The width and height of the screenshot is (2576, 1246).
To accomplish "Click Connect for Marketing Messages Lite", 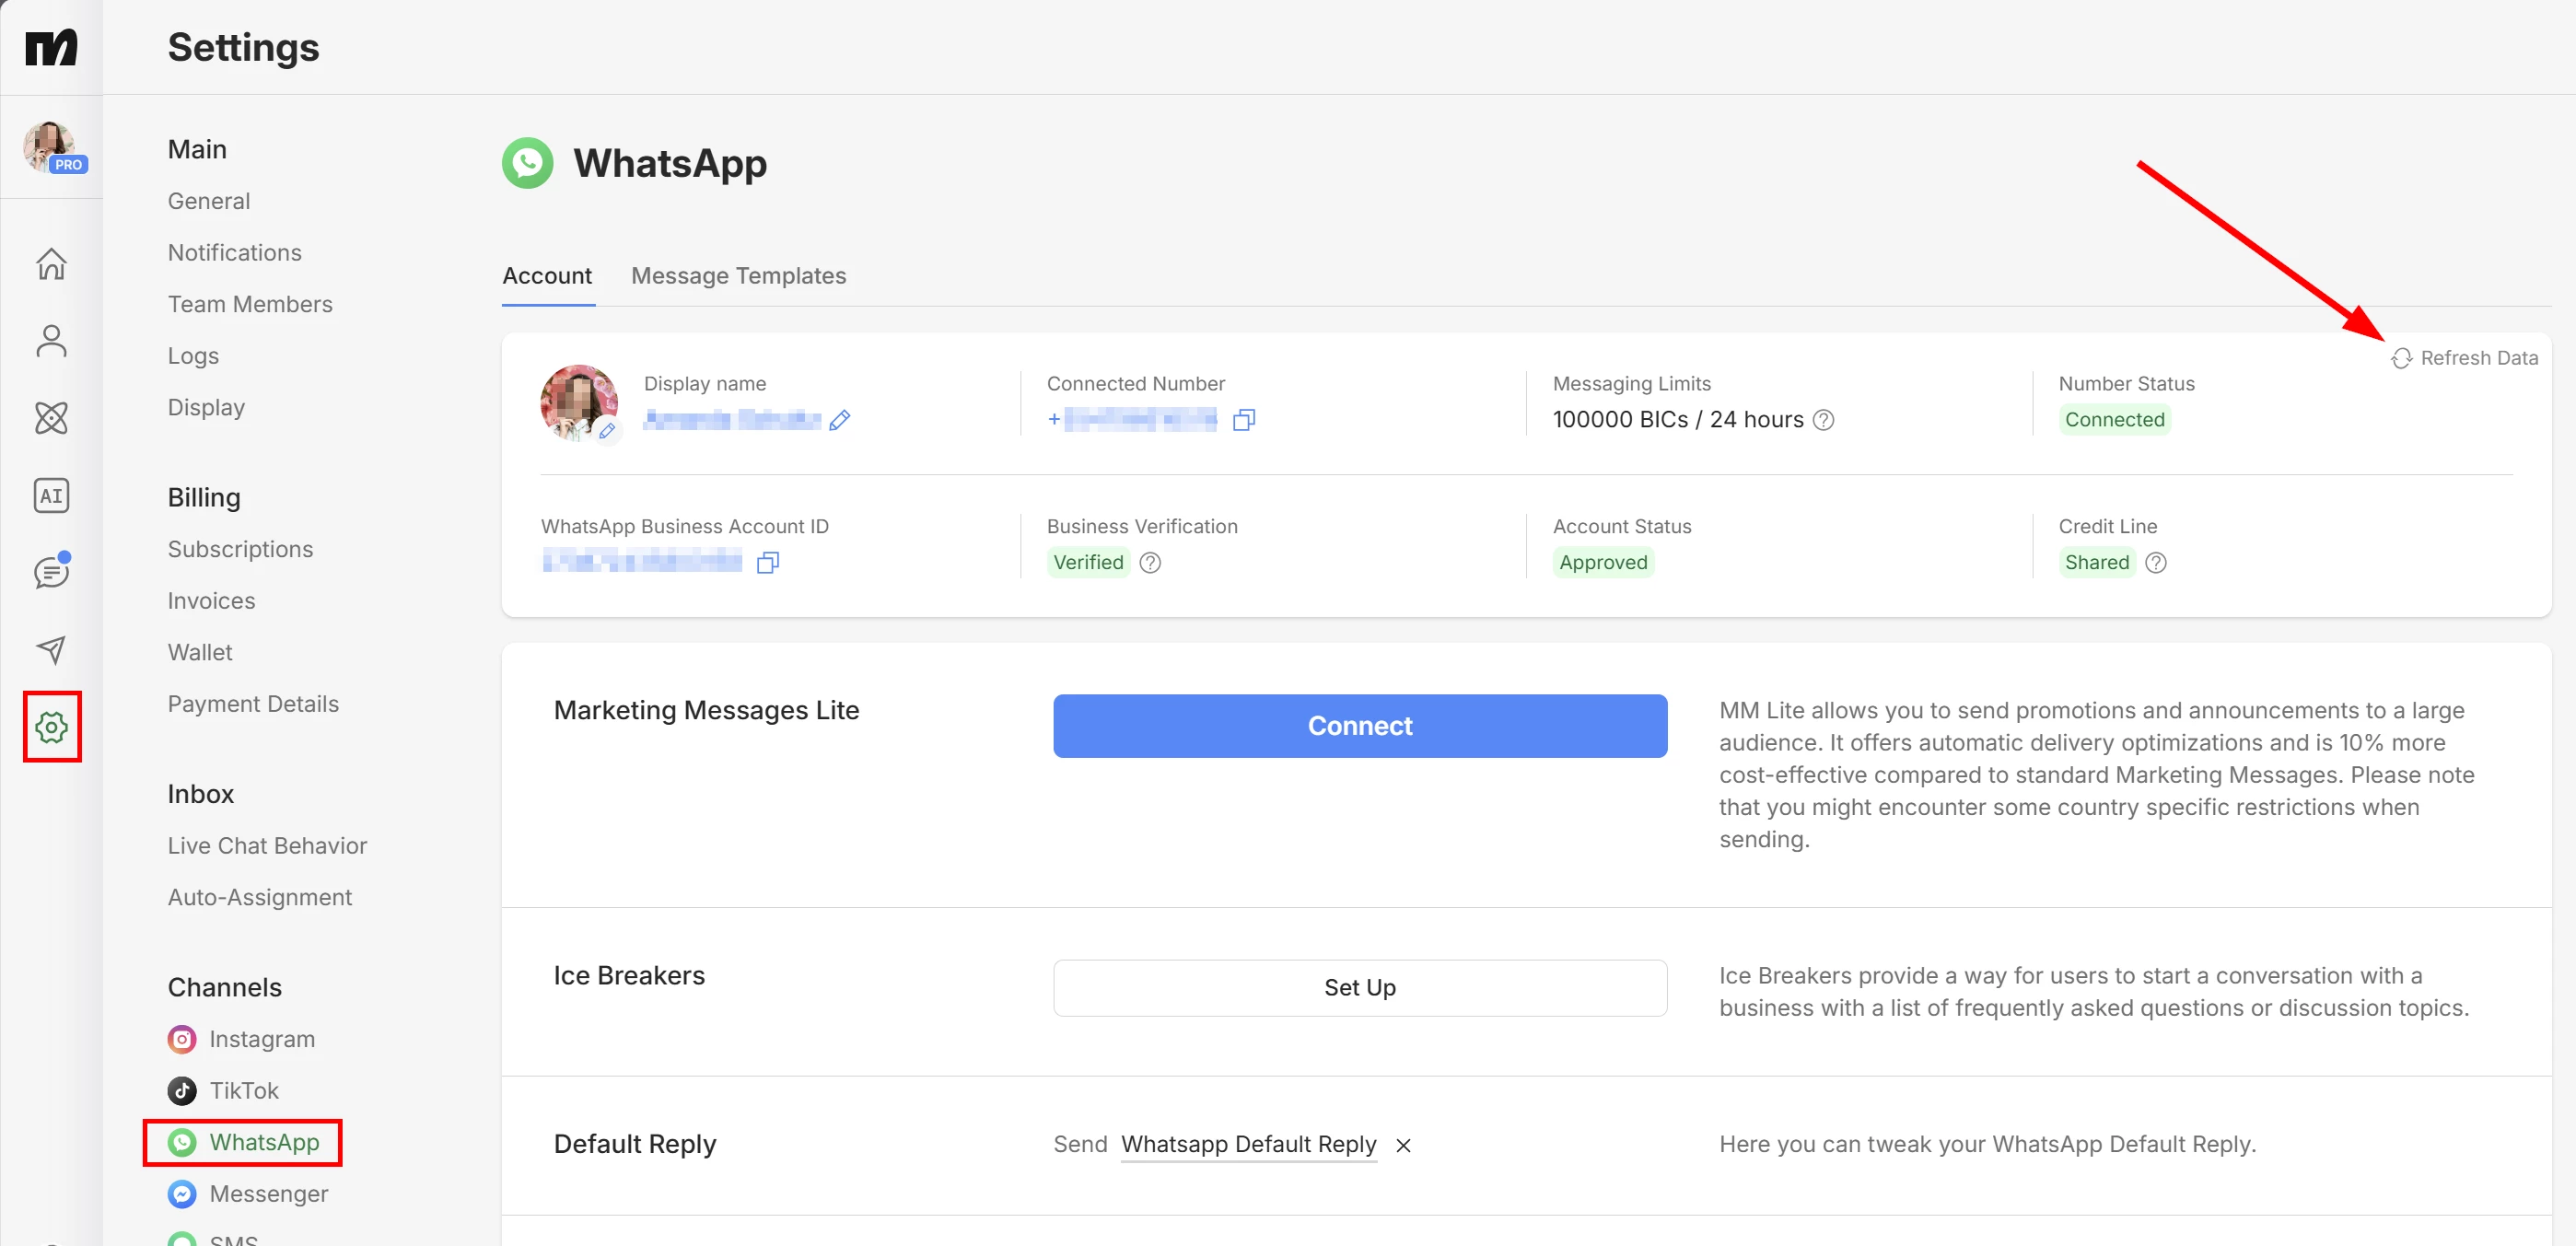I will pos(1359,726).
